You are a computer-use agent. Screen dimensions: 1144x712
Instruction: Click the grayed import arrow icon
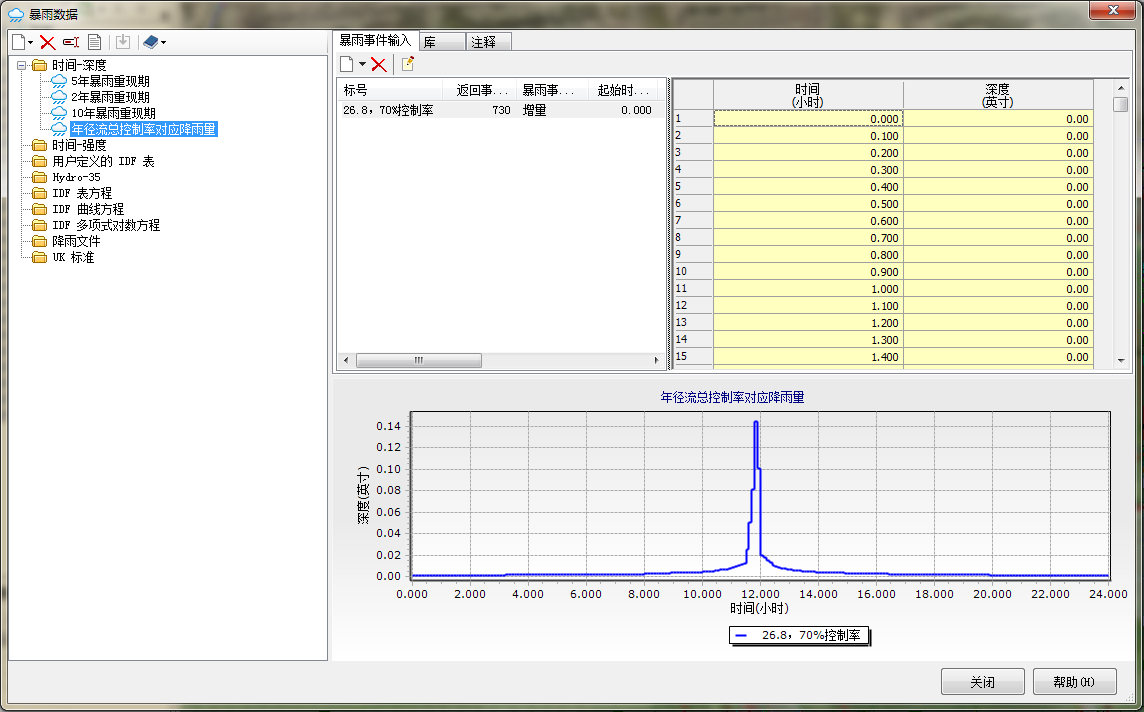pyautogui.click(x=123, y=42)
